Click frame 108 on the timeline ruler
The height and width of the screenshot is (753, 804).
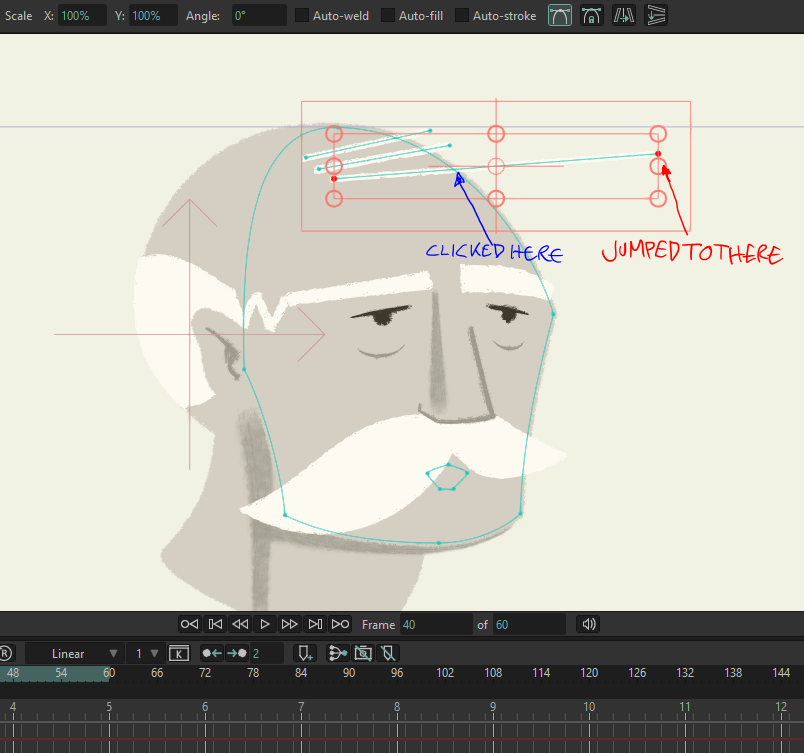[x=493, y=673]
